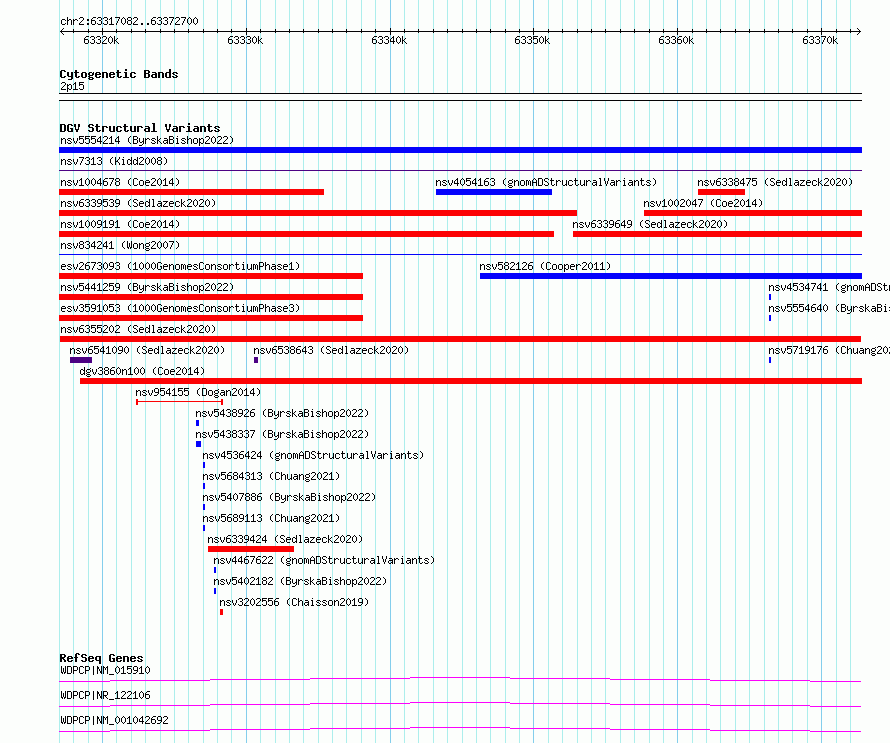Screen dimensions: 890x743
Task: Click the nsv834241 (Wong2007) label
Action: [120, 245]
